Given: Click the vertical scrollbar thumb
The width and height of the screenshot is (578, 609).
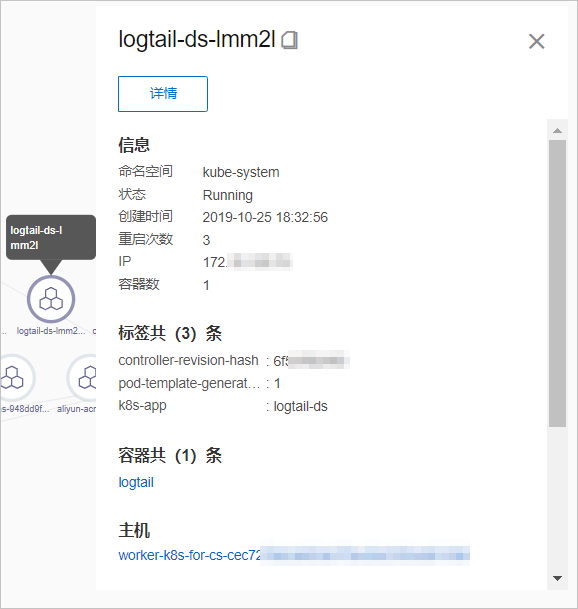Looking at the screenshot, I should 557,284.
